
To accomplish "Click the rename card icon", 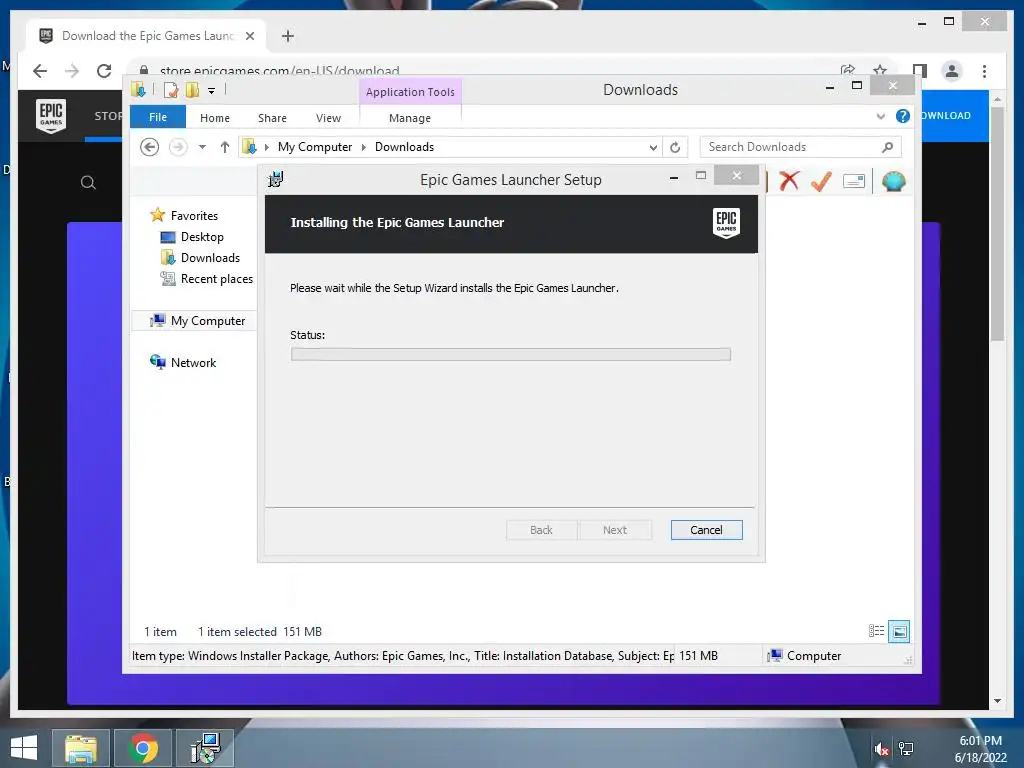I will click(854, 181).
